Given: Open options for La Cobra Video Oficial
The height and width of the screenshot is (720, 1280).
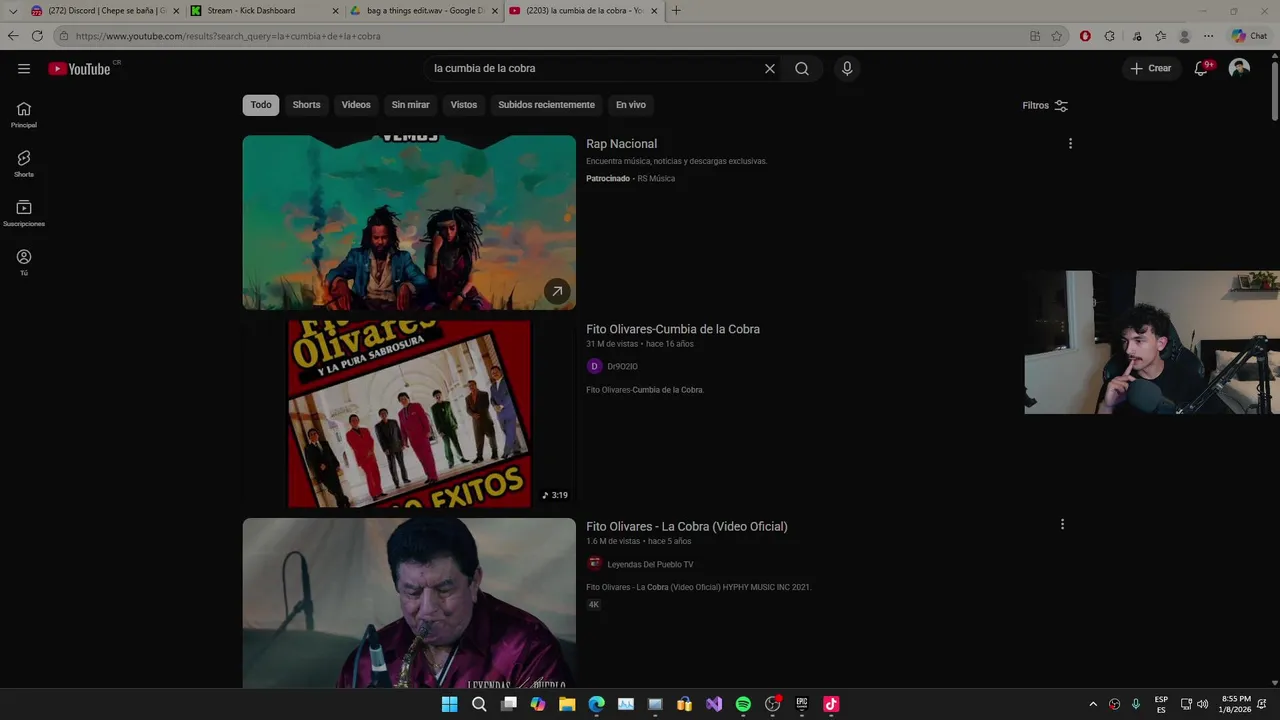Looking at the screenshot, I should [1062, 524].
